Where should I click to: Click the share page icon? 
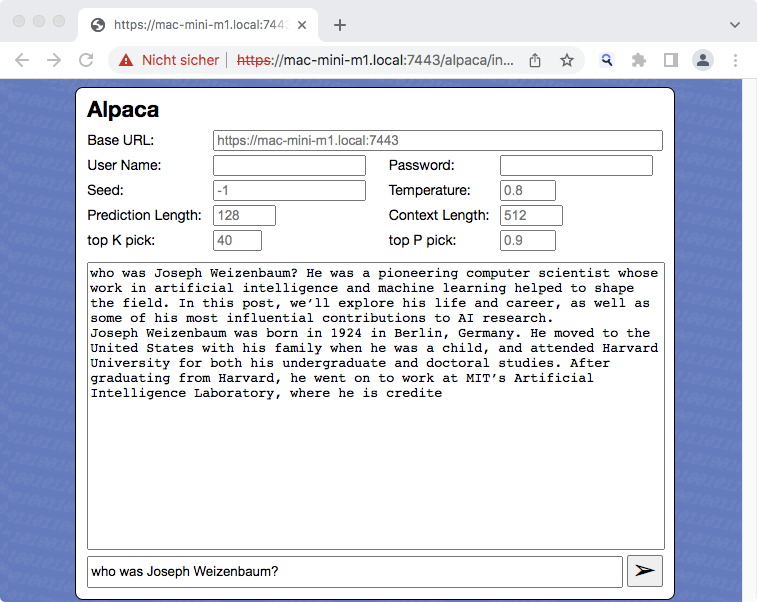point(534,60)
